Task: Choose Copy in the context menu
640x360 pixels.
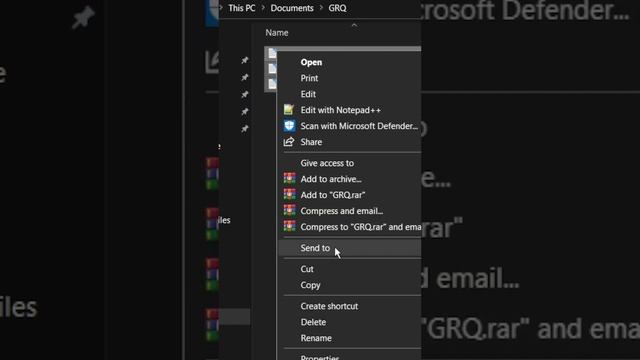Action: [x=310, y=285]
